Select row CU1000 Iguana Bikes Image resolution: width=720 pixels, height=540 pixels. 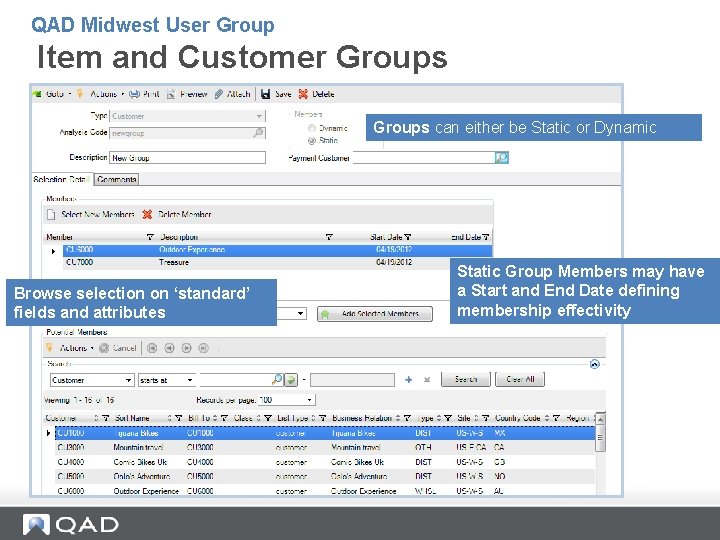tap(325, 433)
